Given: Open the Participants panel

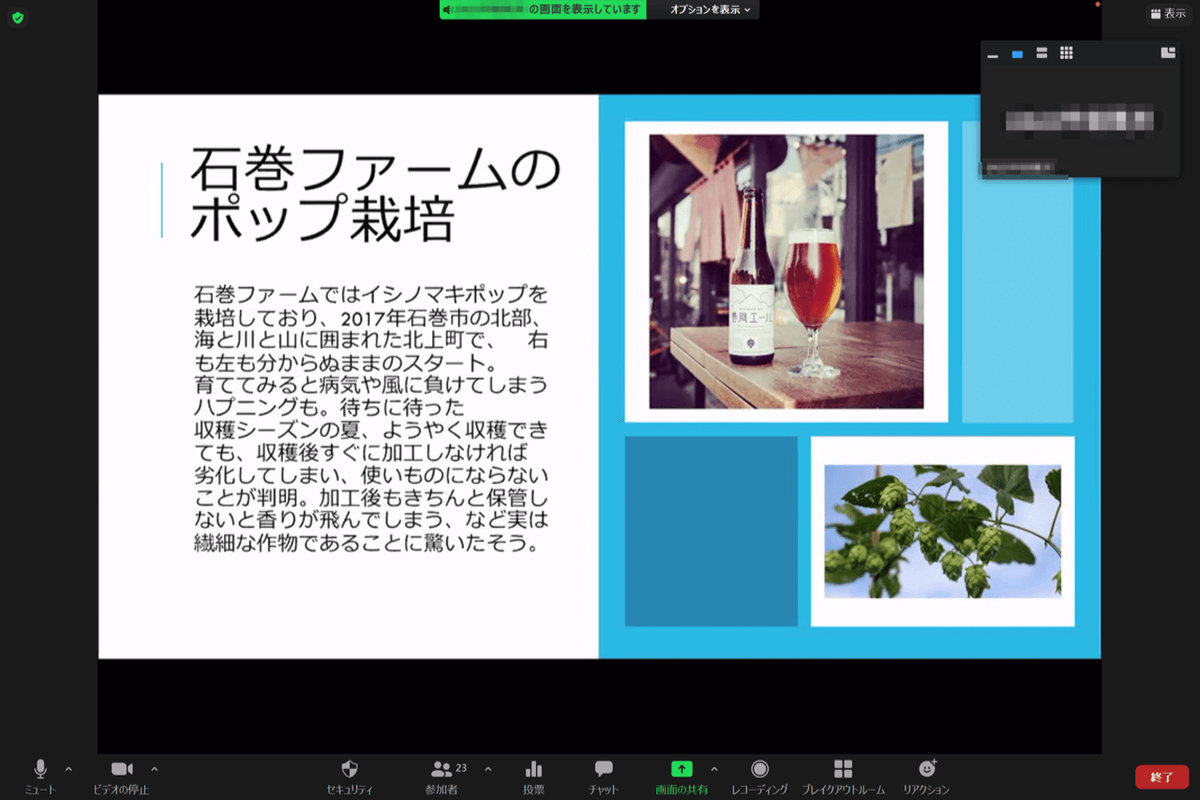Looking at the screenshot, I should (443, 770).
